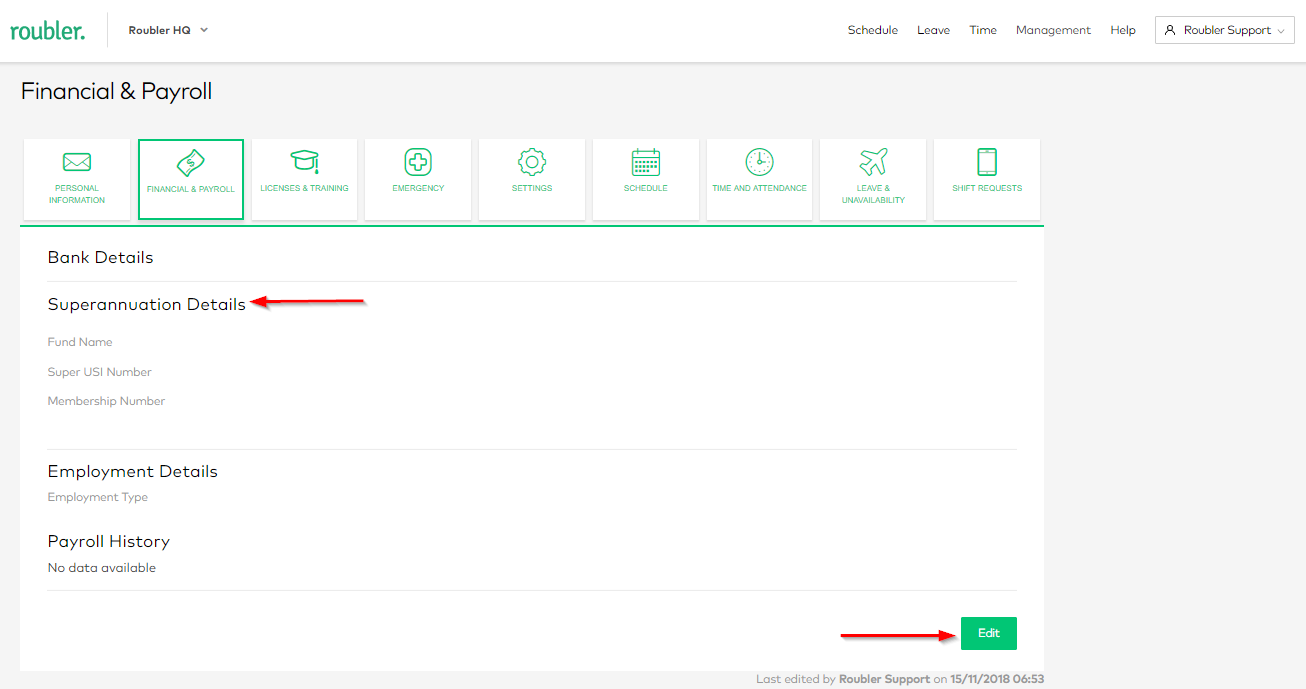The image size is (1306, 689).
Task: Open the Time menu
Action: 983,30
